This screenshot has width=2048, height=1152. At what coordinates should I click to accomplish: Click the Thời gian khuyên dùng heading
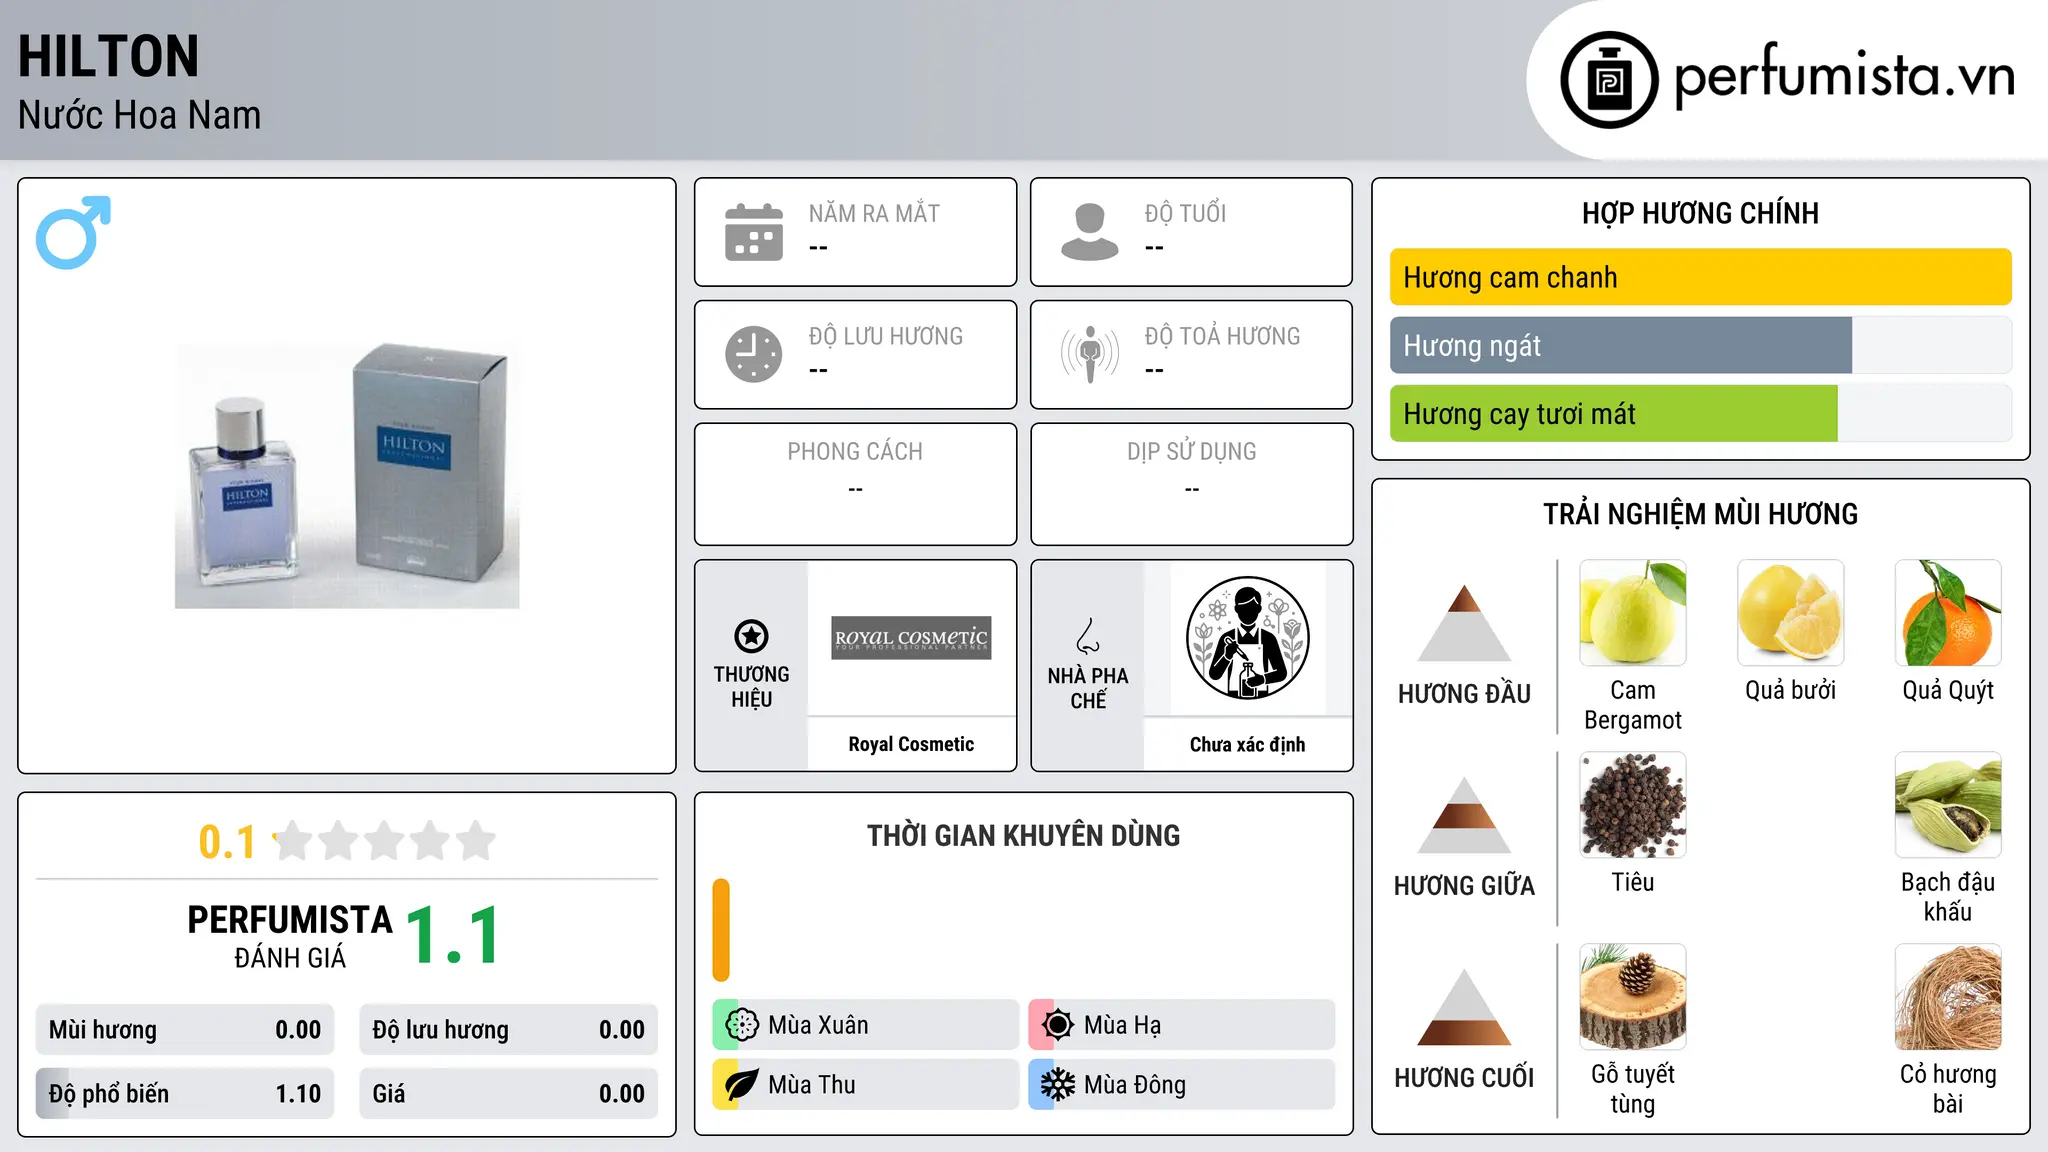click(x=1023, y=835)
